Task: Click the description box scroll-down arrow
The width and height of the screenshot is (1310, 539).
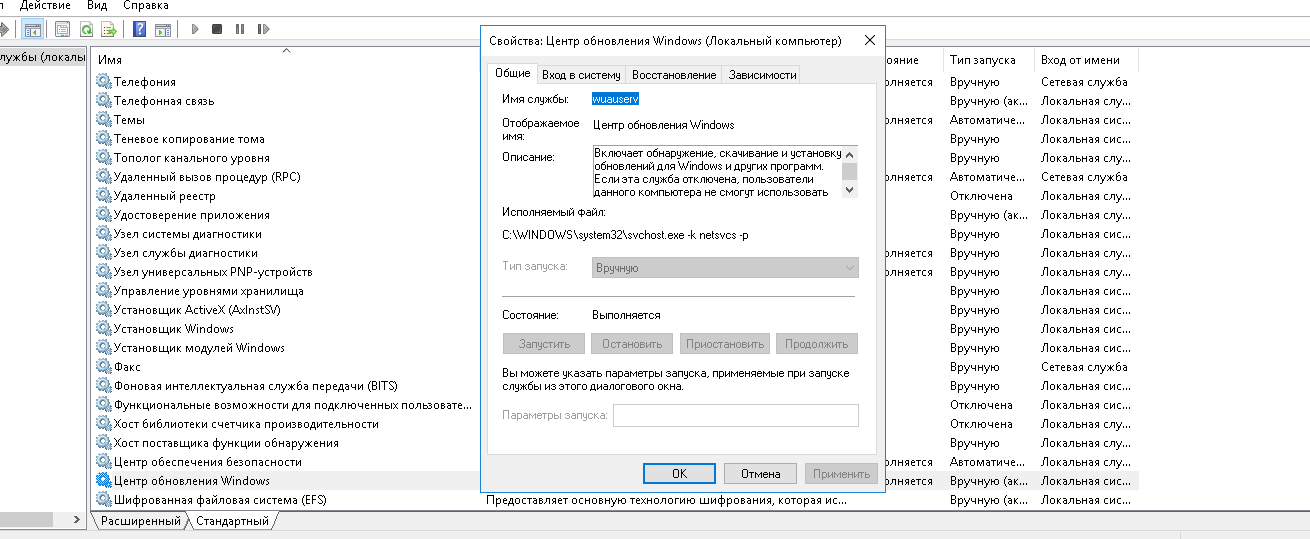Action: point(850,190)
